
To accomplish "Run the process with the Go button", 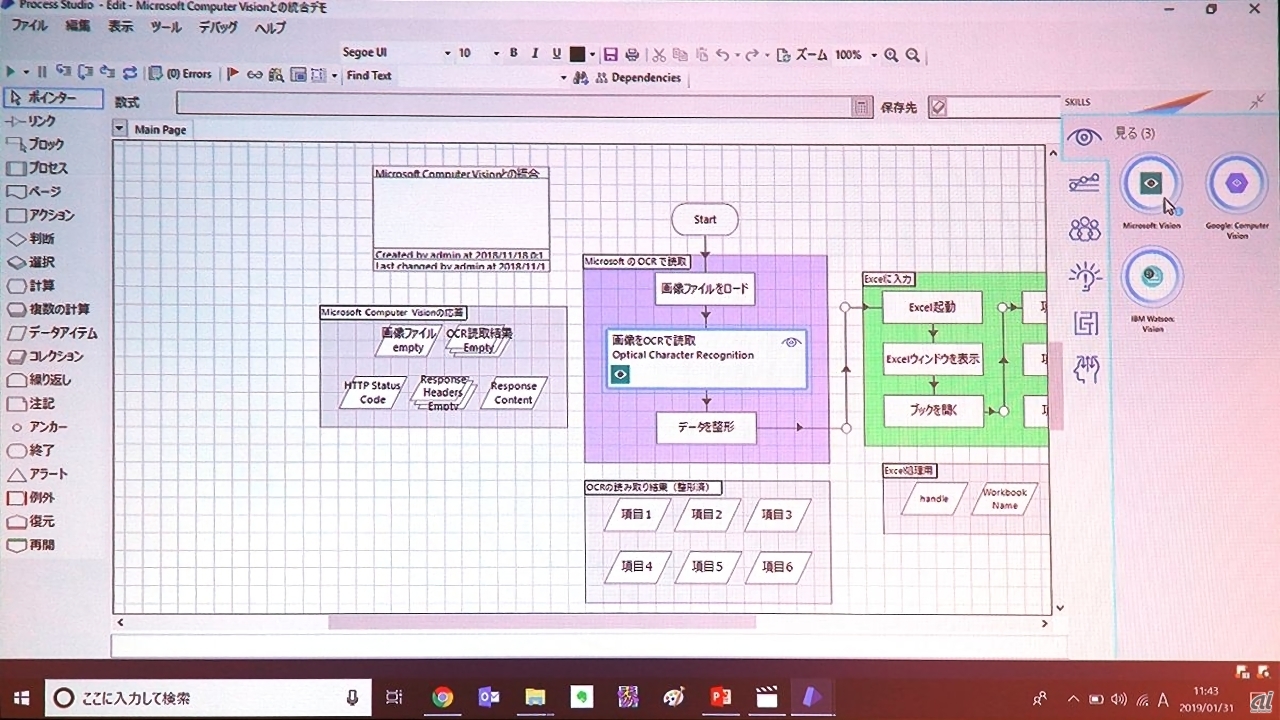I will 11,72.
